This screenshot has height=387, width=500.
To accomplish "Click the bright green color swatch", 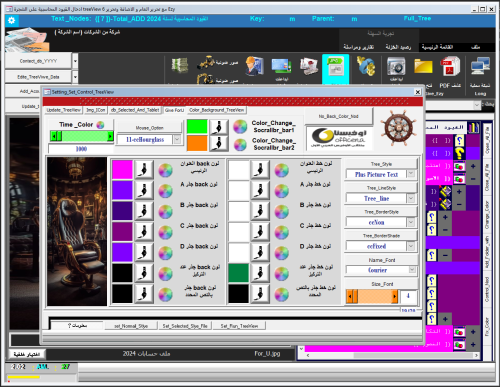I will [x=197, y=127].
